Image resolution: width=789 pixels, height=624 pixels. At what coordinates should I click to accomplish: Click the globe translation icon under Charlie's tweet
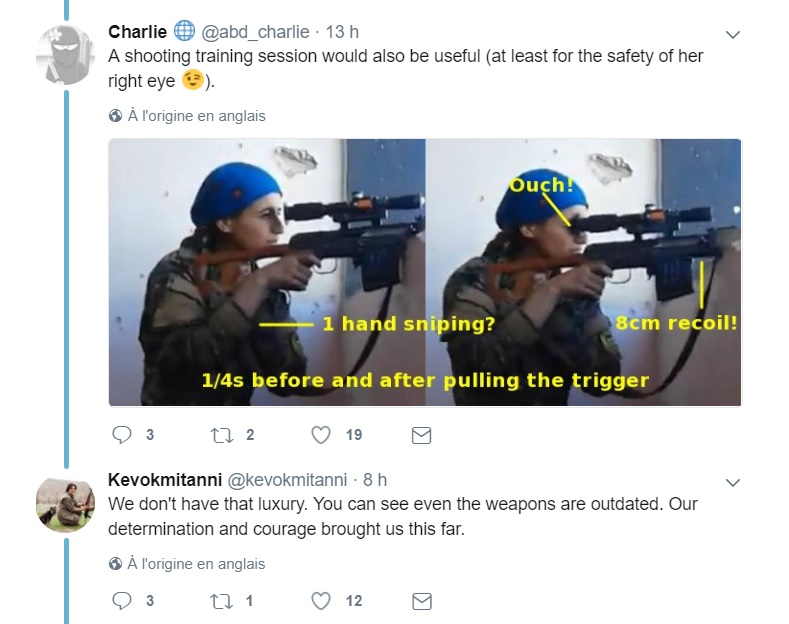(x=115, y=116)
